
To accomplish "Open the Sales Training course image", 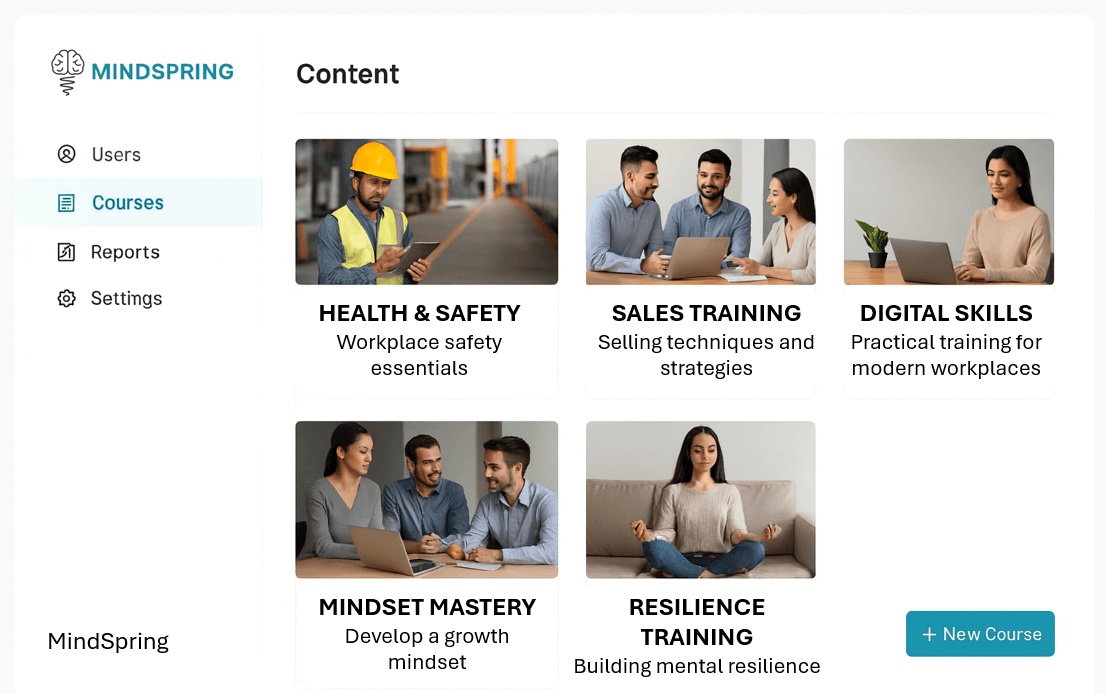I will coord(700,212).
